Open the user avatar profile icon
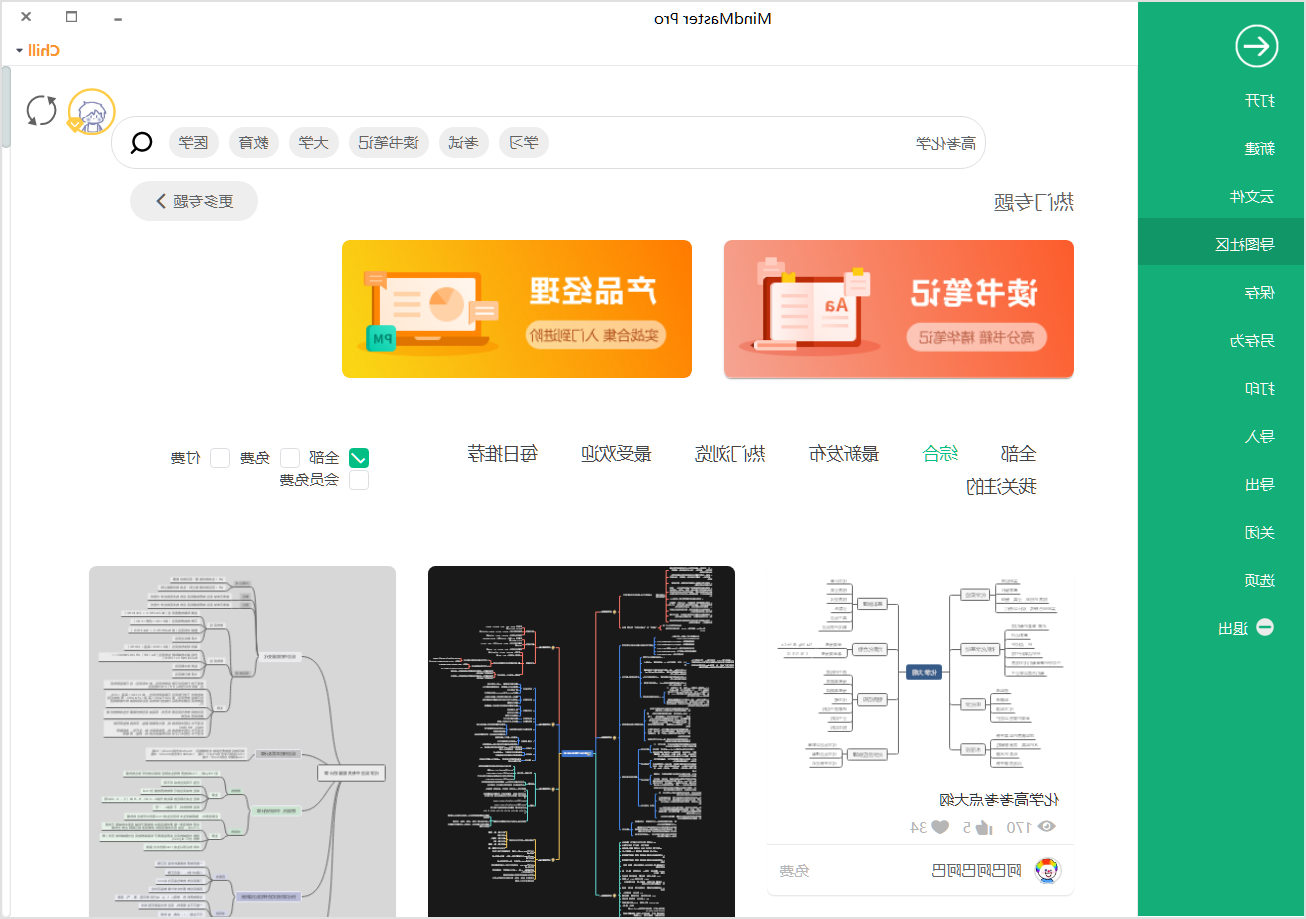 click(x=91, y=112)
